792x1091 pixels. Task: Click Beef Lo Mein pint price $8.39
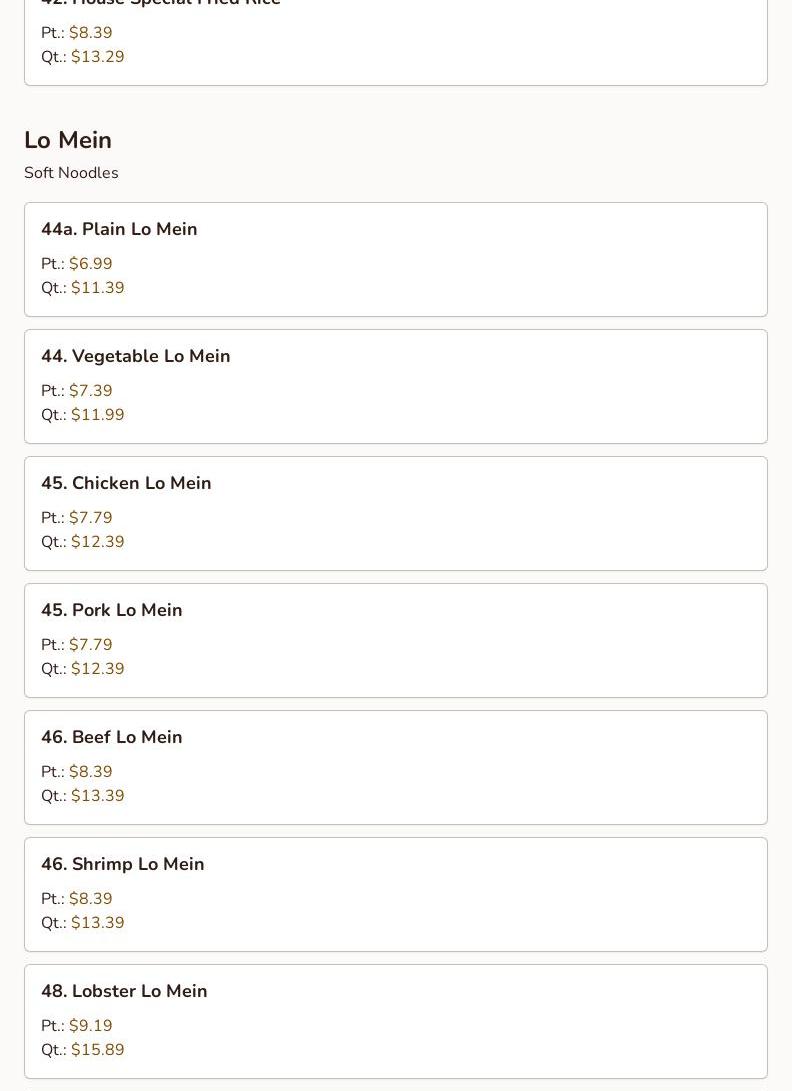click(90, 772)
